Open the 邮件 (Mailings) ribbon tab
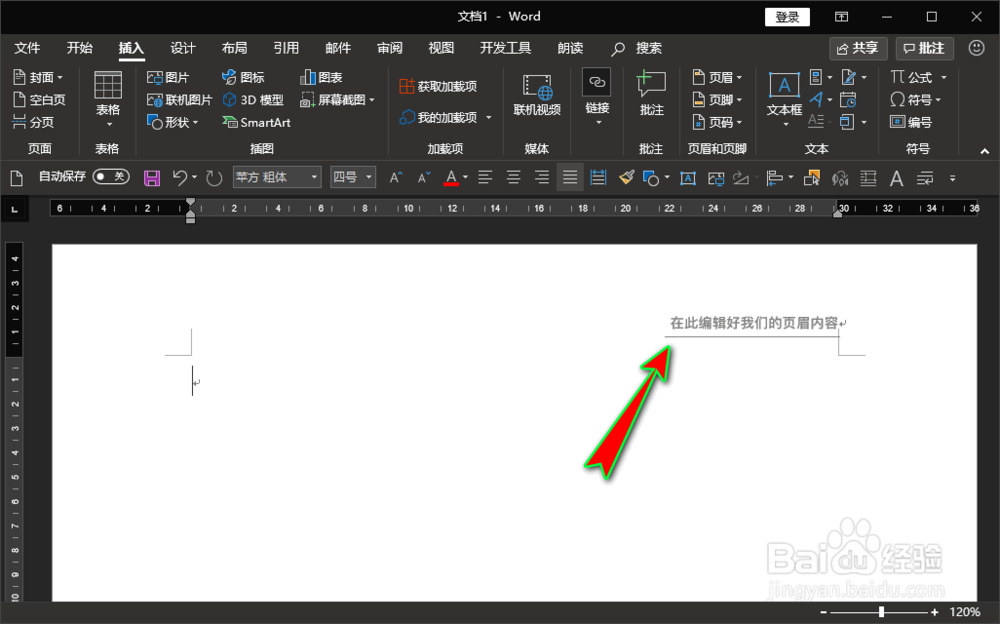The image size is (1000, 624). pyautogui.click(x=337, y=47)
